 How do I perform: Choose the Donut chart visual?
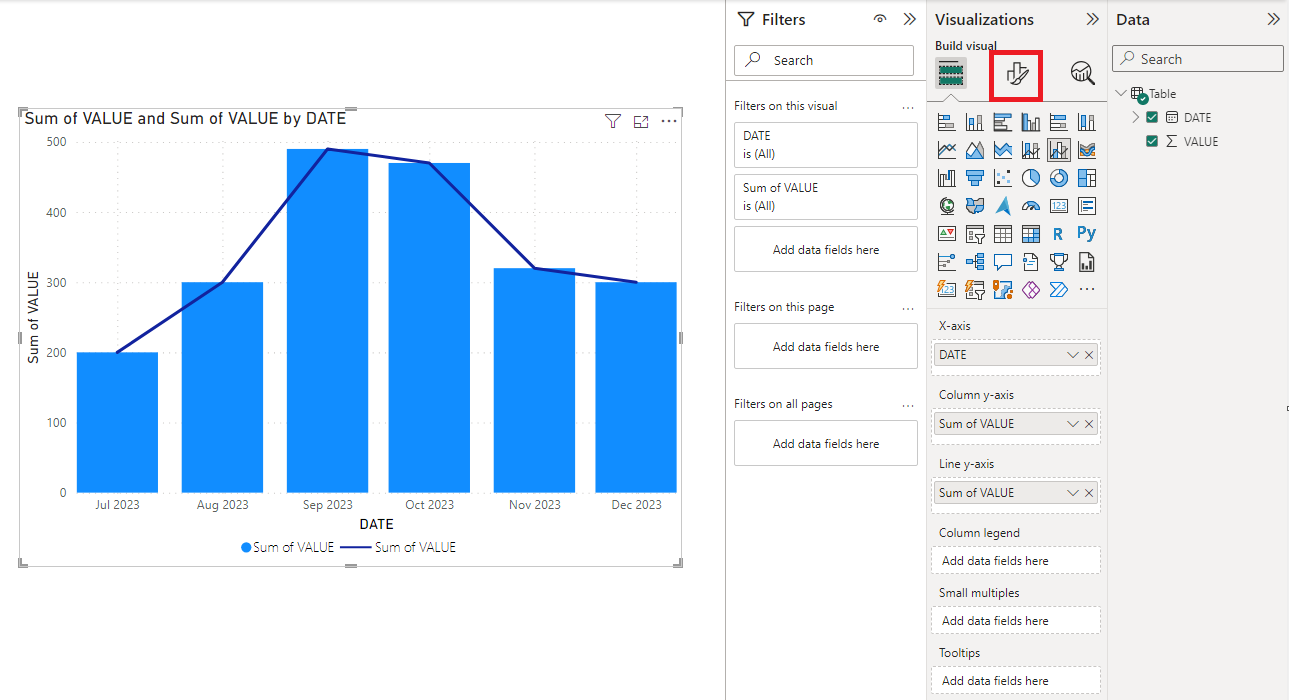coord(1059,179)
